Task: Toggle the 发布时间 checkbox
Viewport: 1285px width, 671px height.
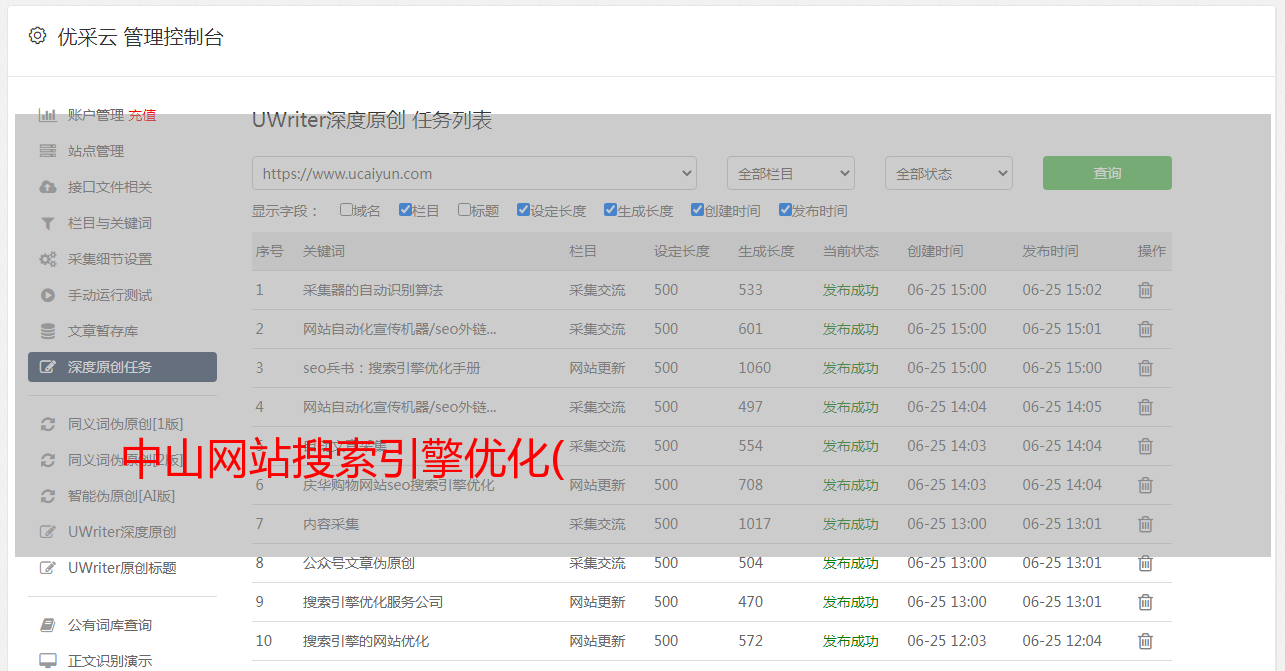Action: (784, 210)
